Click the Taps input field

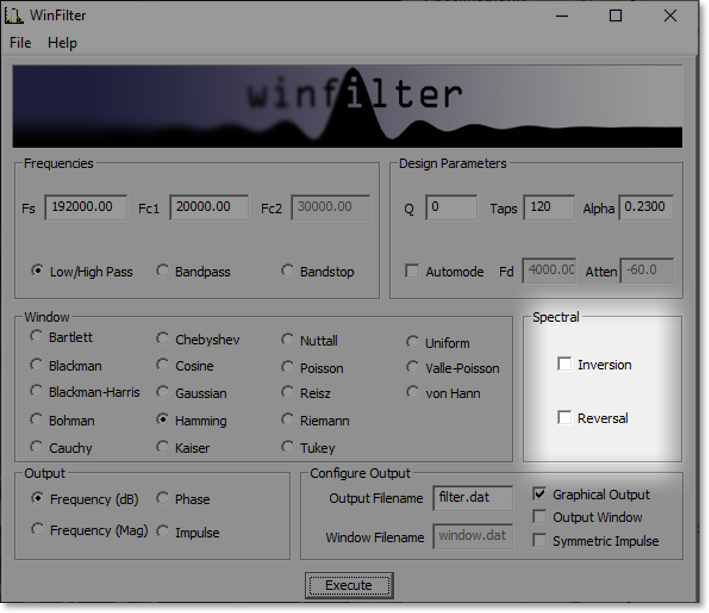548,207
